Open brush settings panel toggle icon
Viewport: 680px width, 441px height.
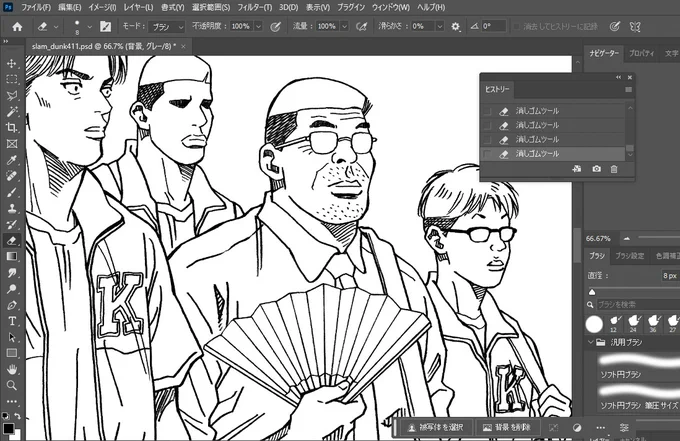click(105, 27)
